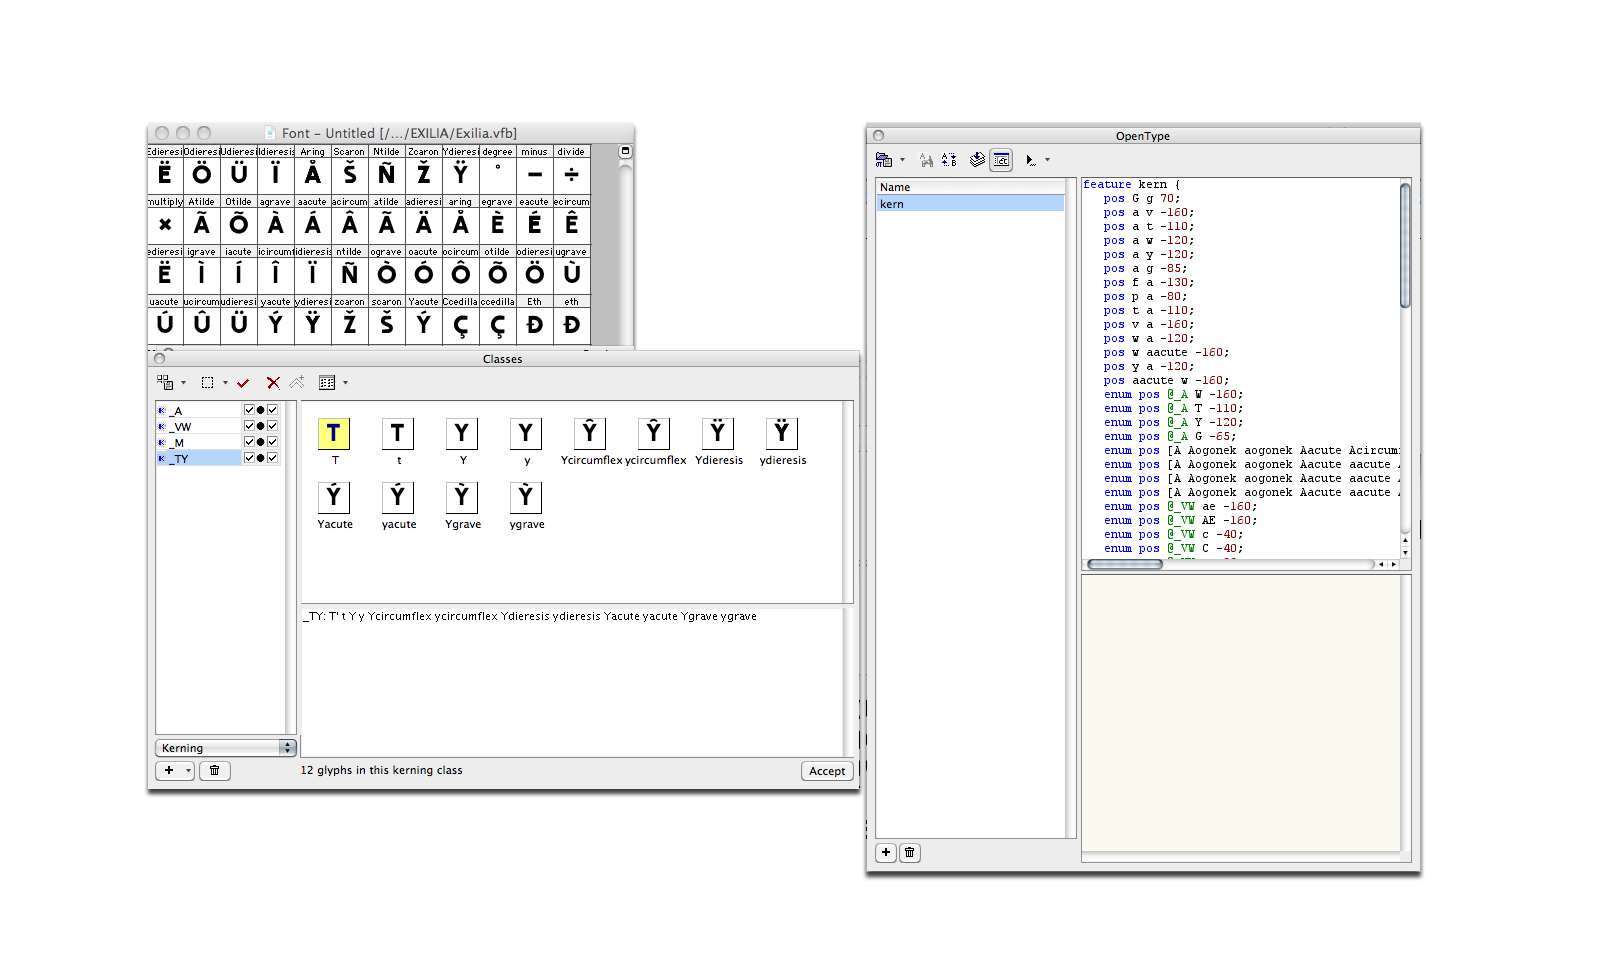Select the Ycircumflex glyph thumbnail

590,433
